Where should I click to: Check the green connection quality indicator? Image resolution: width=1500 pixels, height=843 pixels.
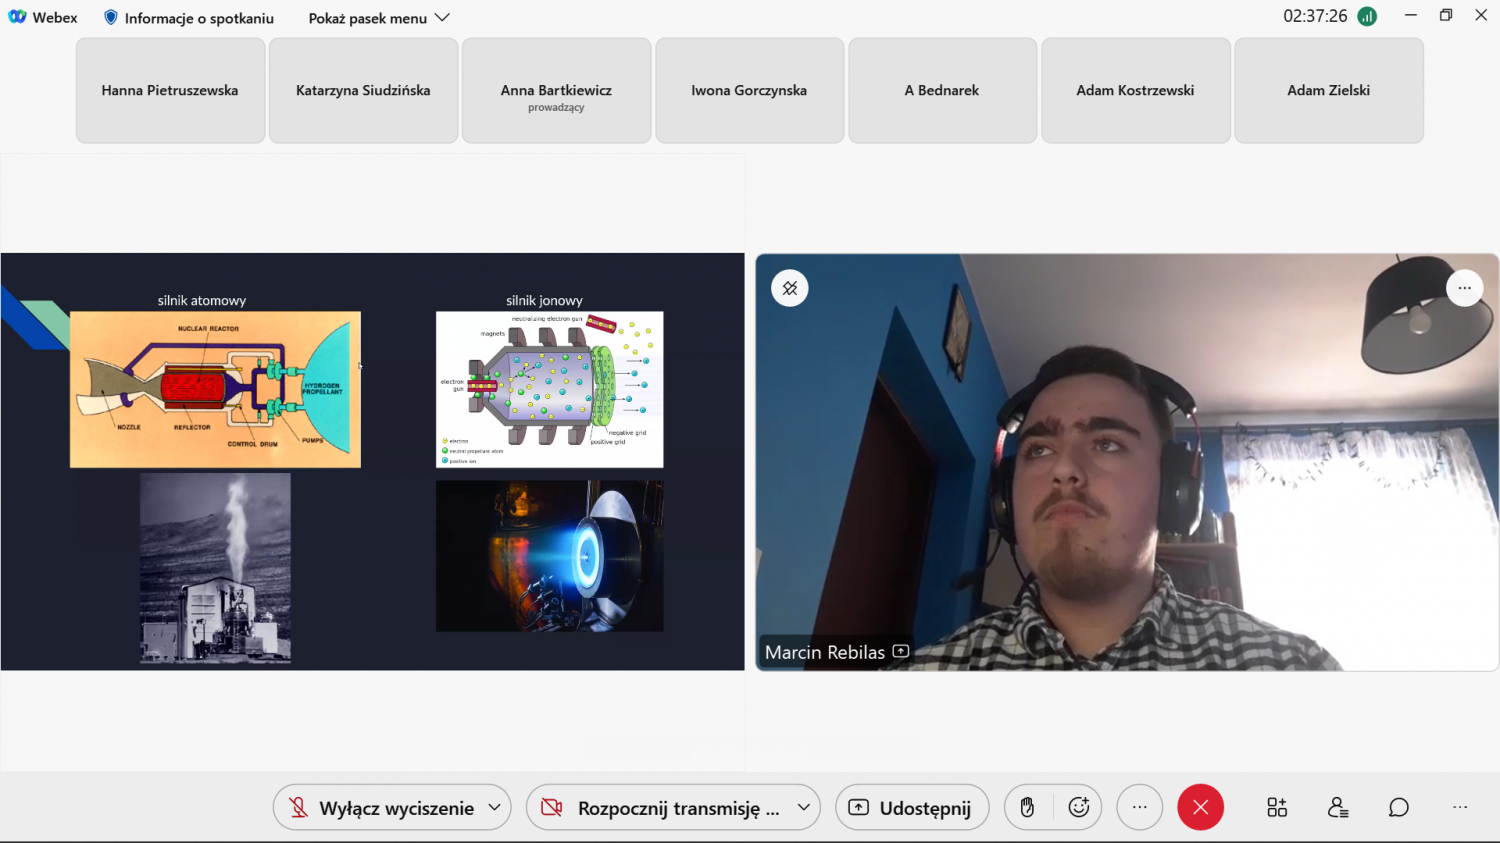[1367, 16]
